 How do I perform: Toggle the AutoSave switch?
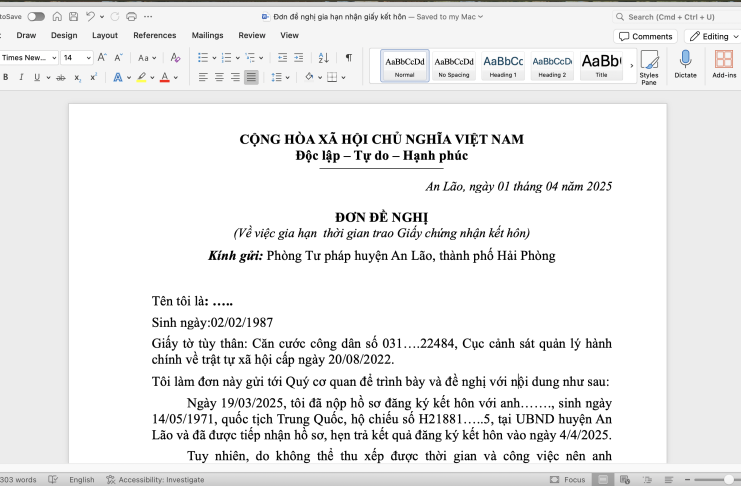pos(36,17)
